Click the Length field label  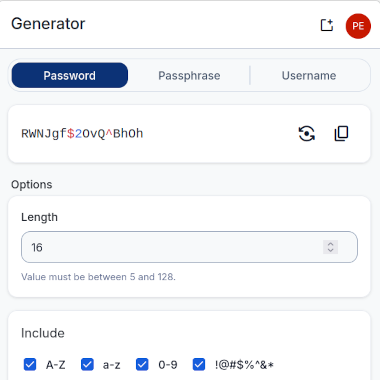coord(39,217)
